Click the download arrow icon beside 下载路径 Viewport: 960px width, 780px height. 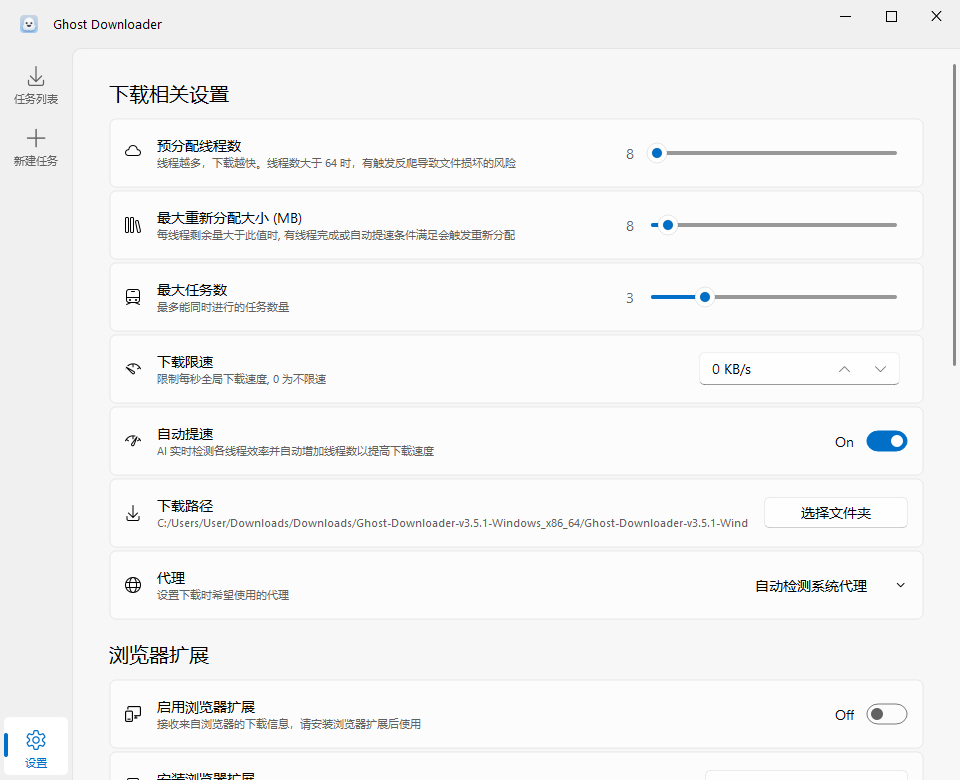tap(133, 514)
